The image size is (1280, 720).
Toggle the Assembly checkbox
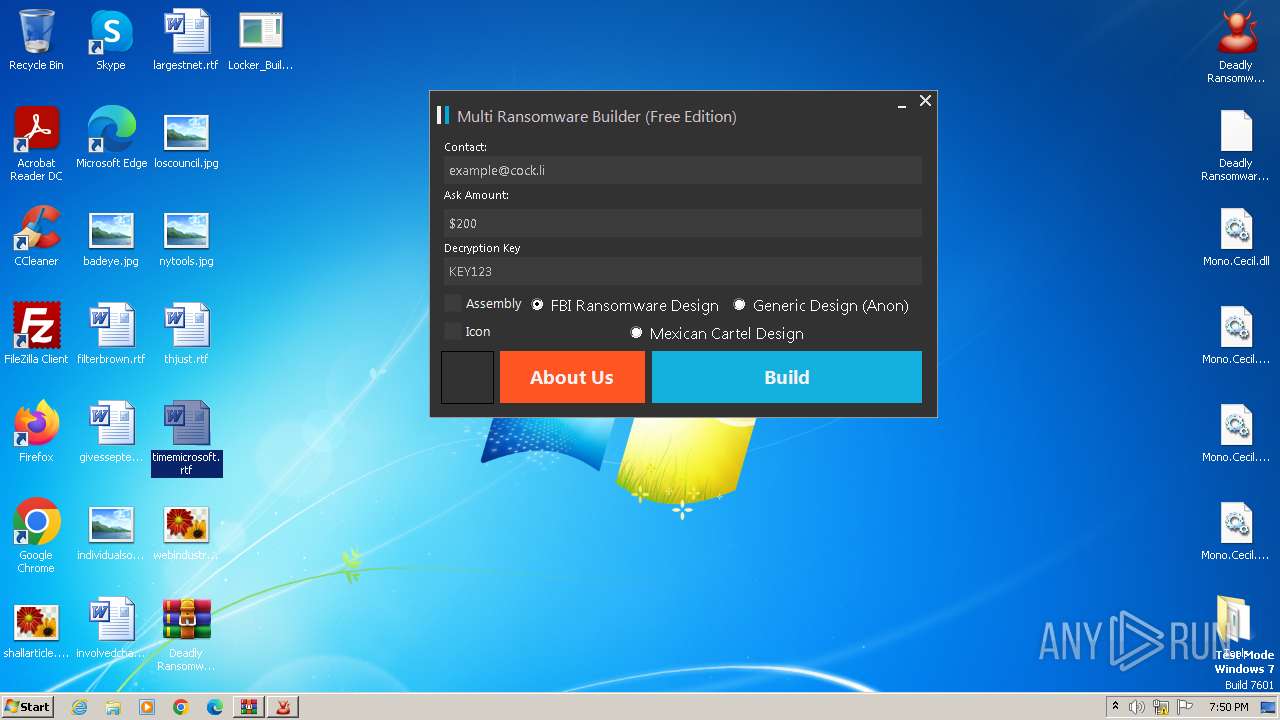tap(453, 303)
